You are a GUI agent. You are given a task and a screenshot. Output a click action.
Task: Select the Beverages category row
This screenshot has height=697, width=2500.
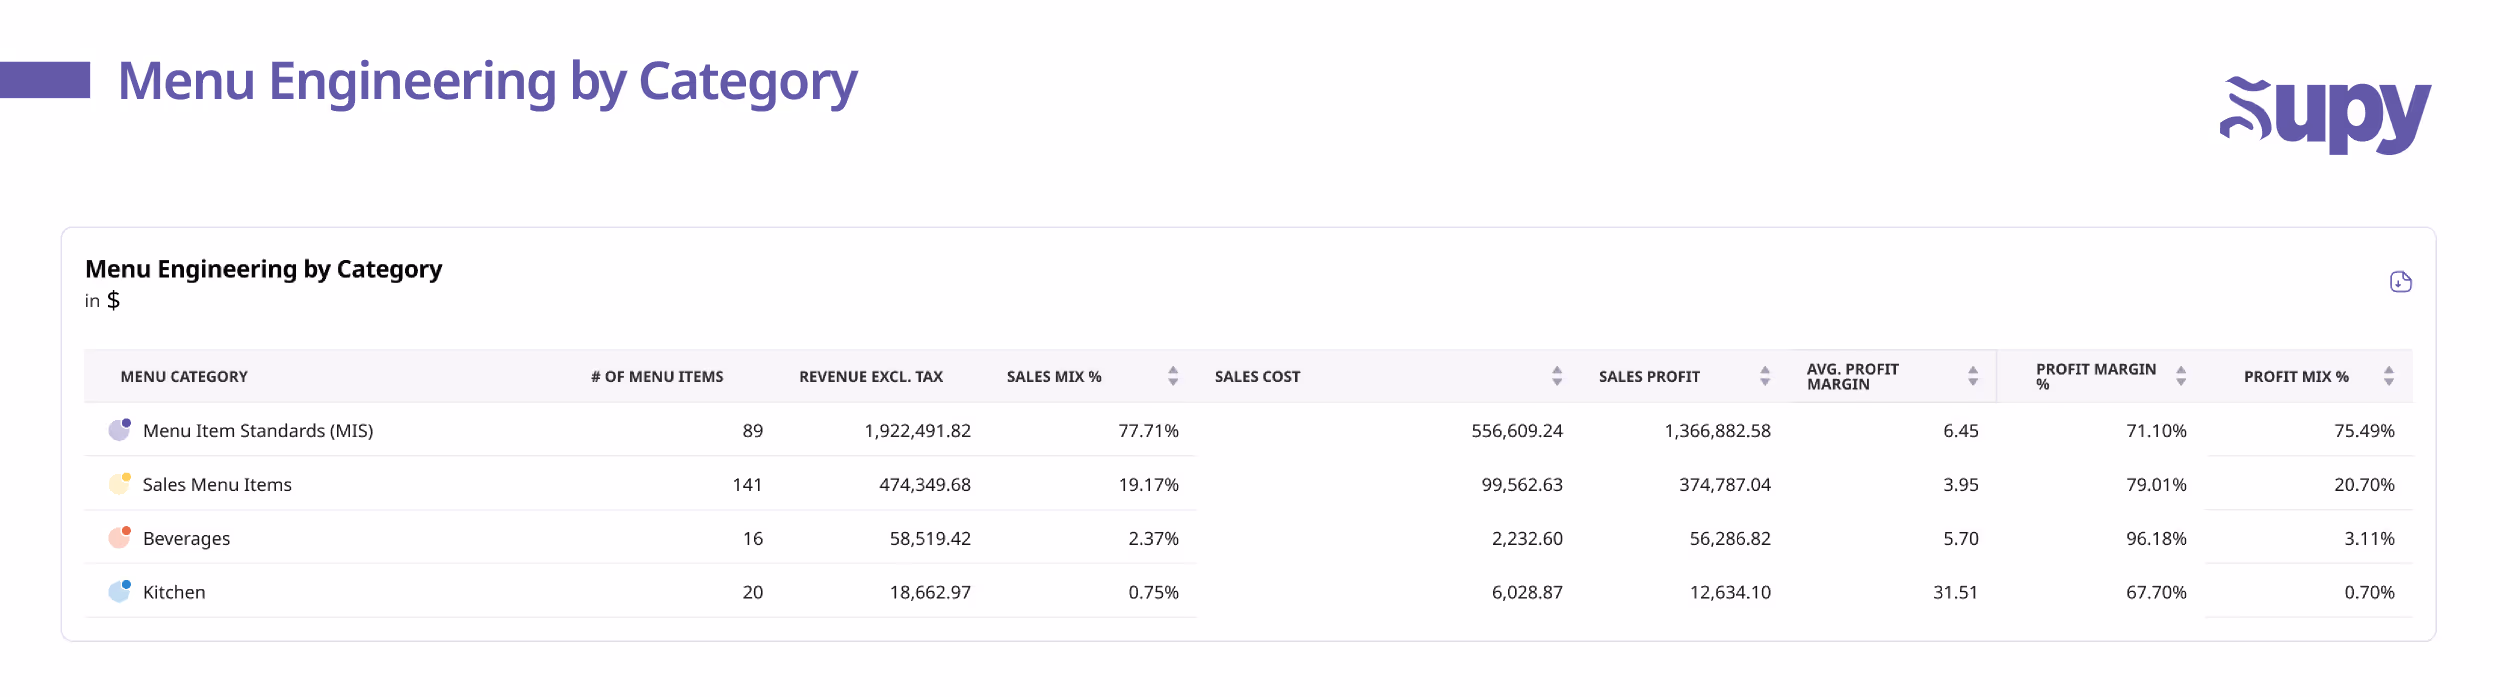tap(186, 539)
